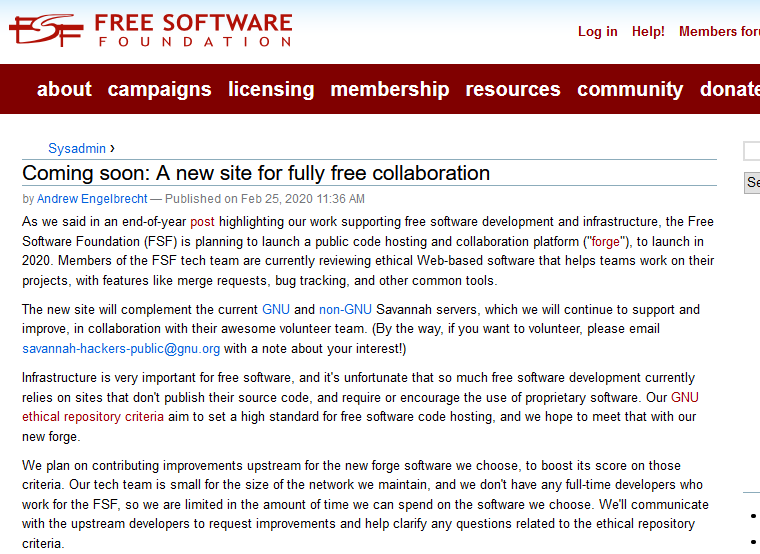The image size is (760, 554).
Task: Open the about menu
Action: [64, 89]
